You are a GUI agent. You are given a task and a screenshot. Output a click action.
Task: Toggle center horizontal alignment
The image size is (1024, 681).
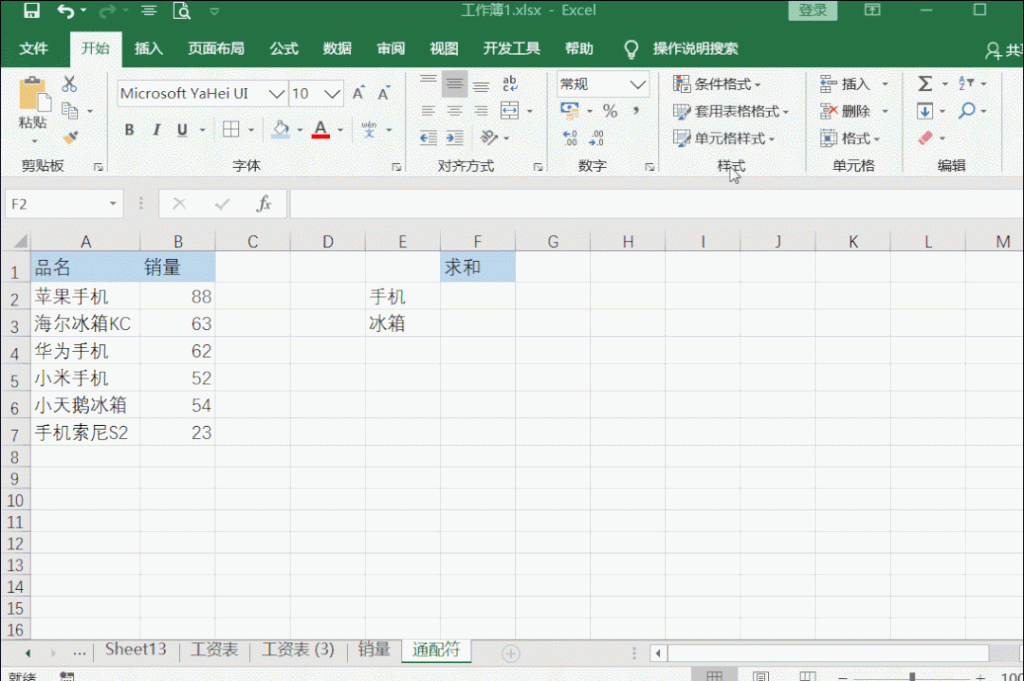pyautogui.click(x=455, y=111)
